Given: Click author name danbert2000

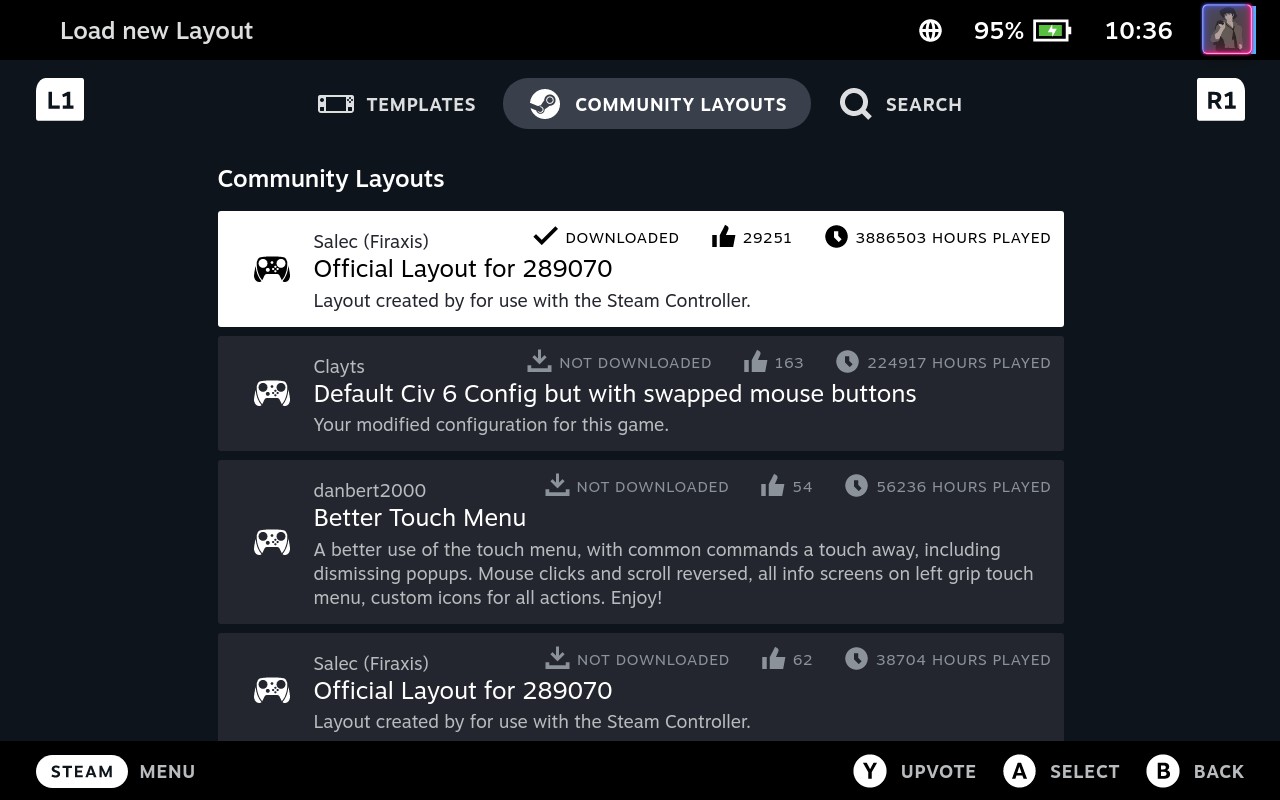Looking at the screenshot, I should tap(370, 490).
